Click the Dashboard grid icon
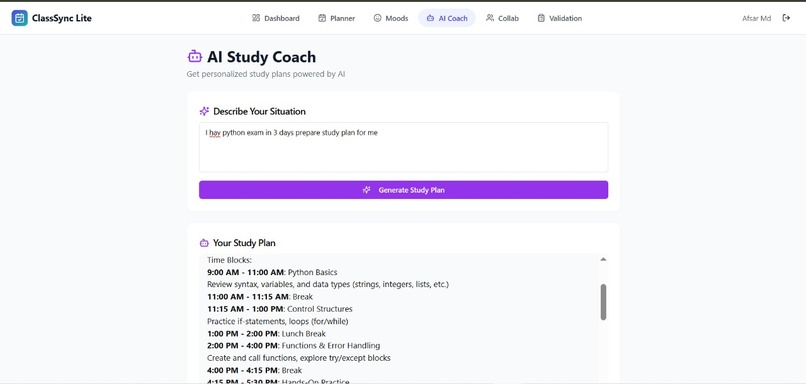The width and height of the screenshot is (806, 384). tap(256, 18)
